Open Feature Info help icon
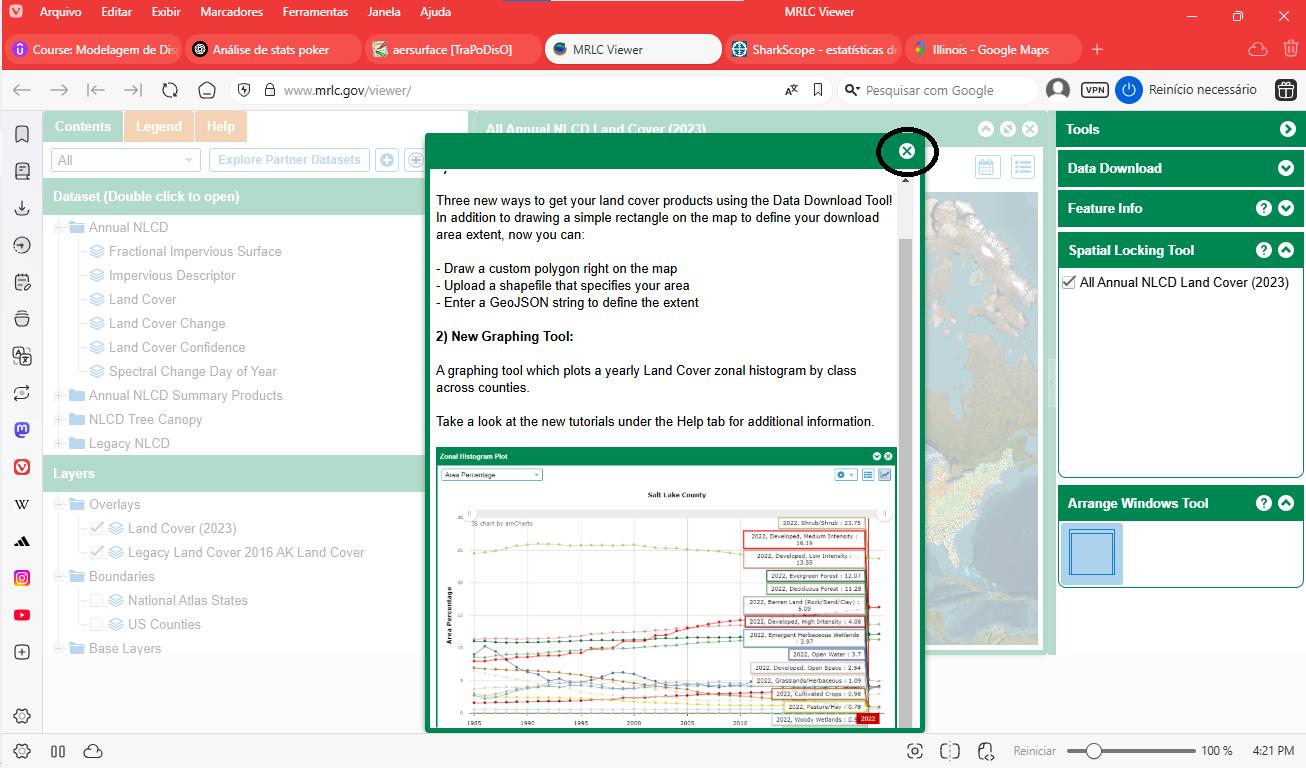 [x=1264, y=208]
